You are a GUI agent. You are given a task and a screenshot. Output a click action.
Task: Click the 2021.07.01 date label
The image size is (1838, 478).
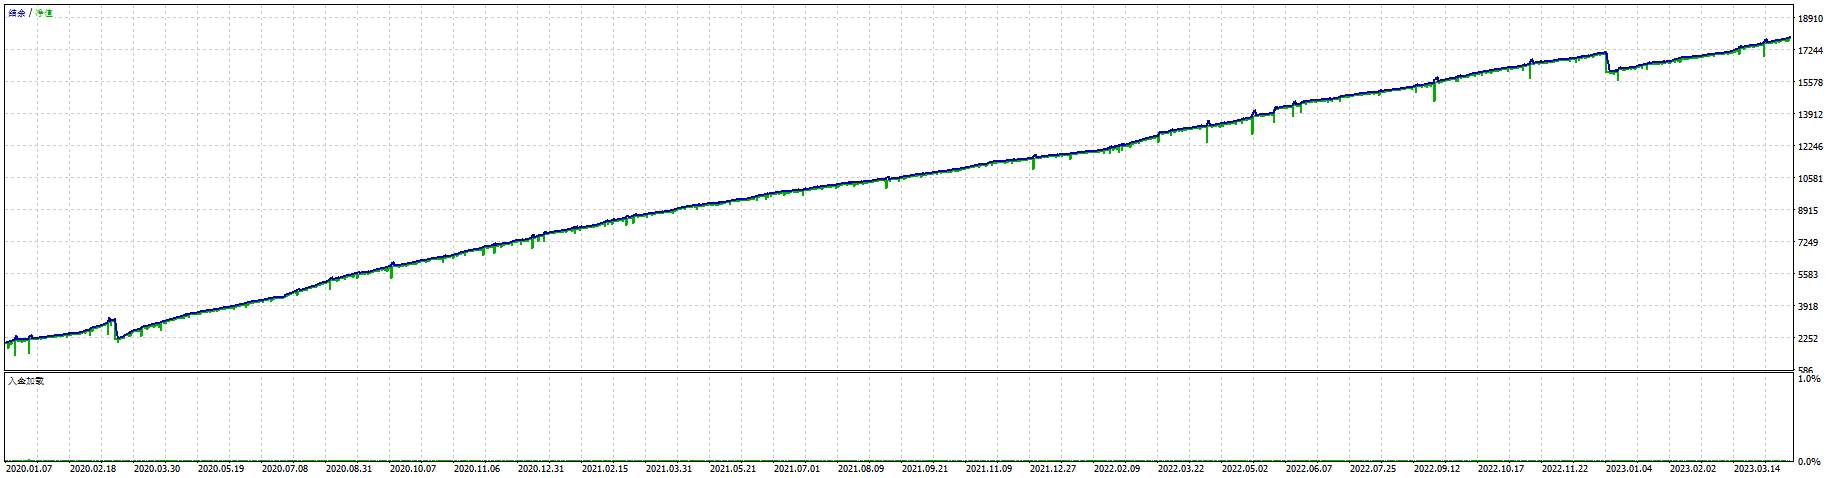(797, 468)
